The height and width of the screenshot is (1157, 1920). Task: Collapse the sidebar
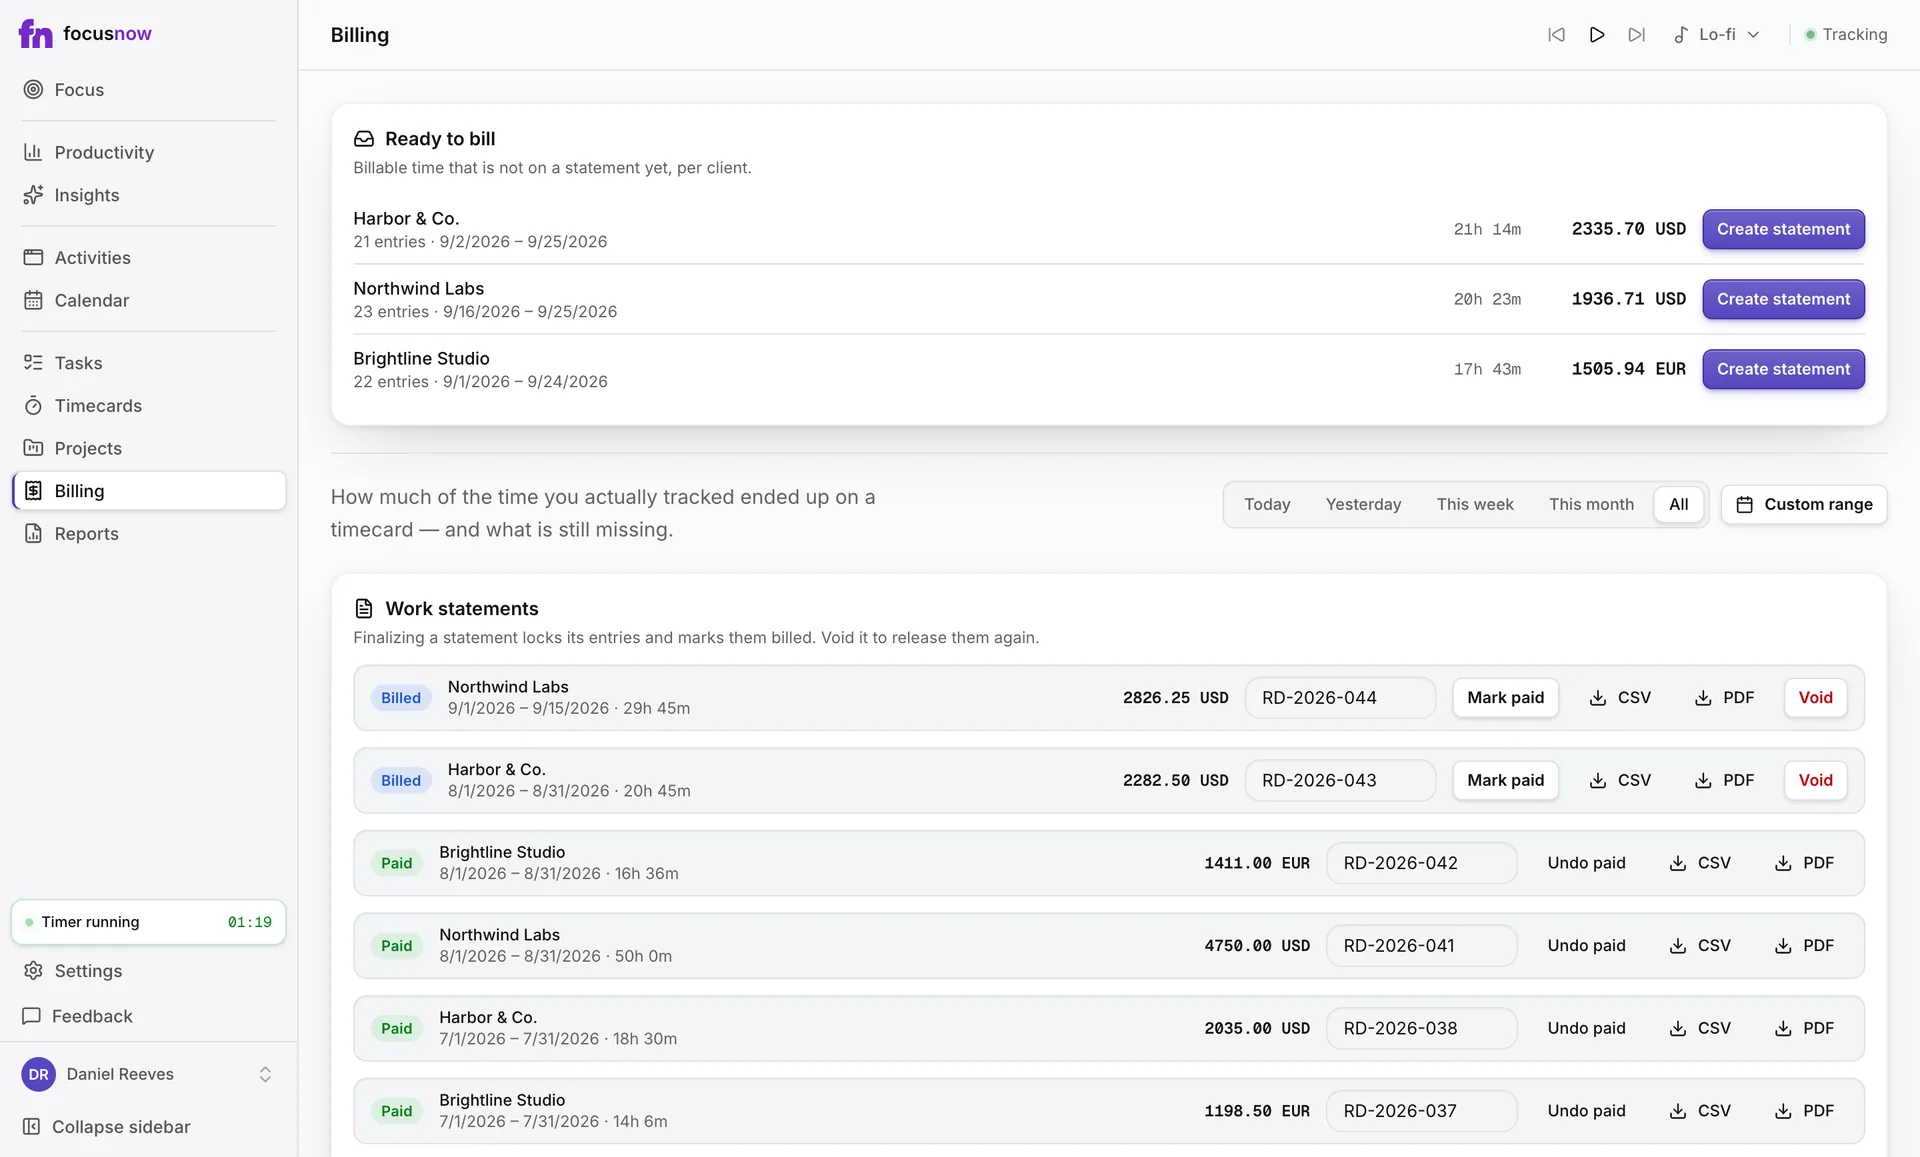[x=149, y=1127]
